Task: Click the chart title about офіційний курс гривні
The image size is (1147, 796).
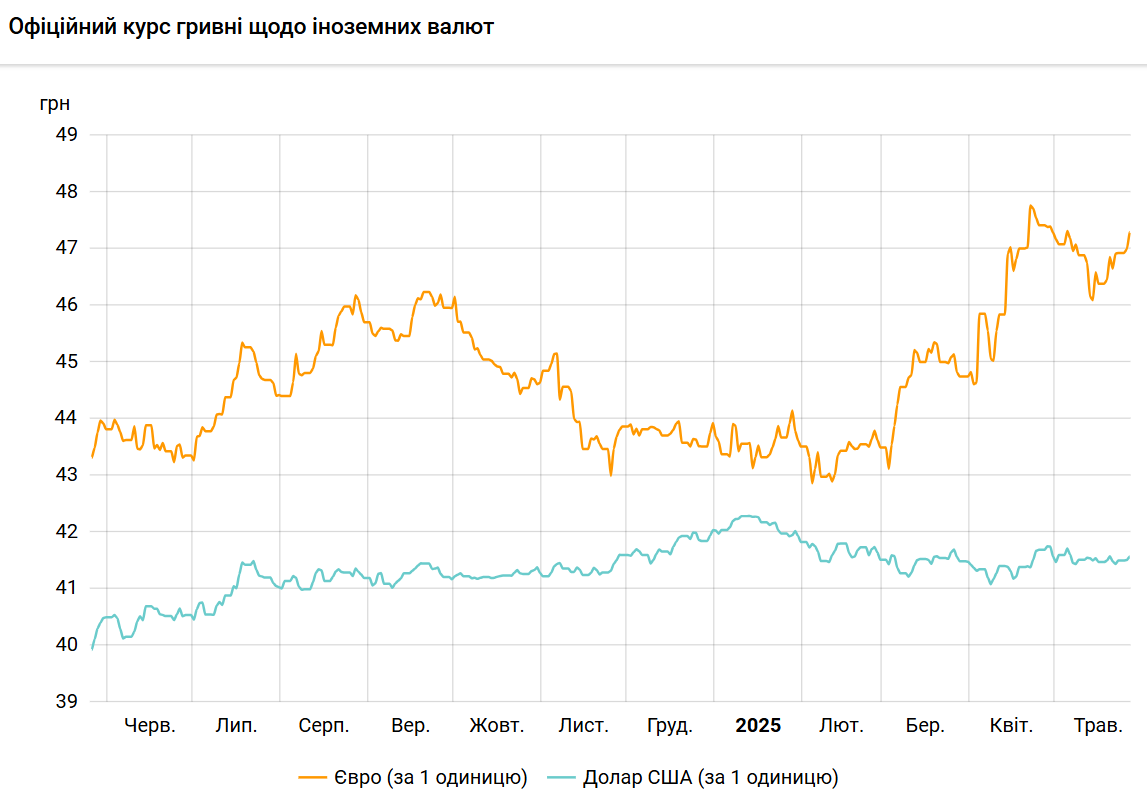Action: [x=251, y=28]
